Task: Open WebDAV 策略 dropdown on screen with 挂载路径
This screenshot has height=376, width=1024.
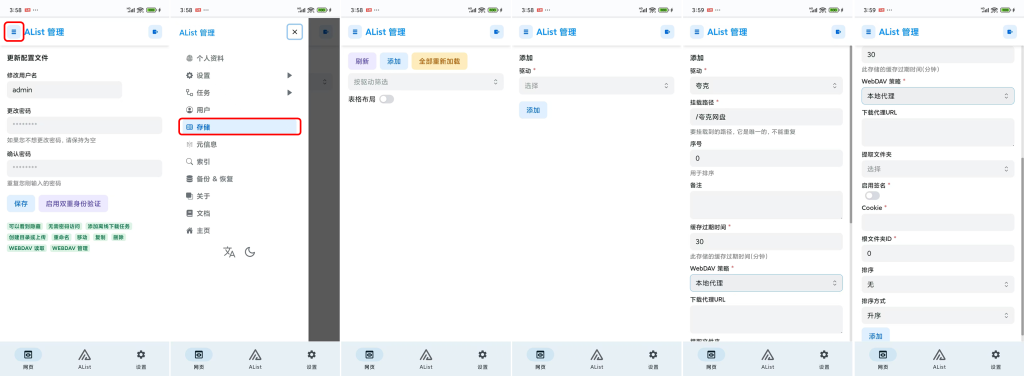Action: (766, 283)
